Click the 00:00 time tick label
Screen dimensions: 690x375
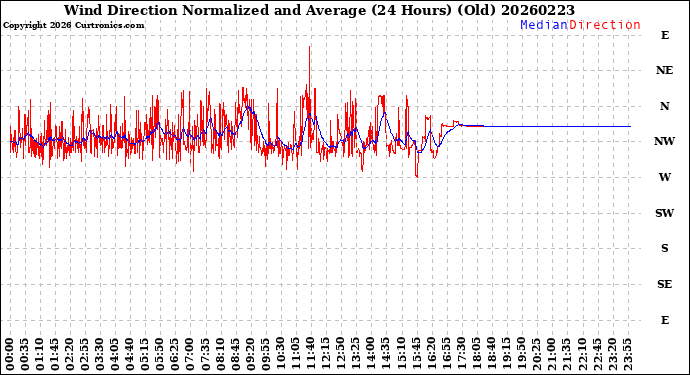(x=10, y=355)
